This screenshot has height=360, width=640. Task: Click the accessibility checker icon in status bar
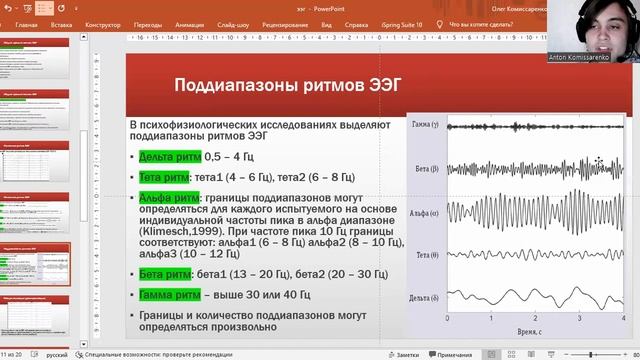click(x=79, y=355)
